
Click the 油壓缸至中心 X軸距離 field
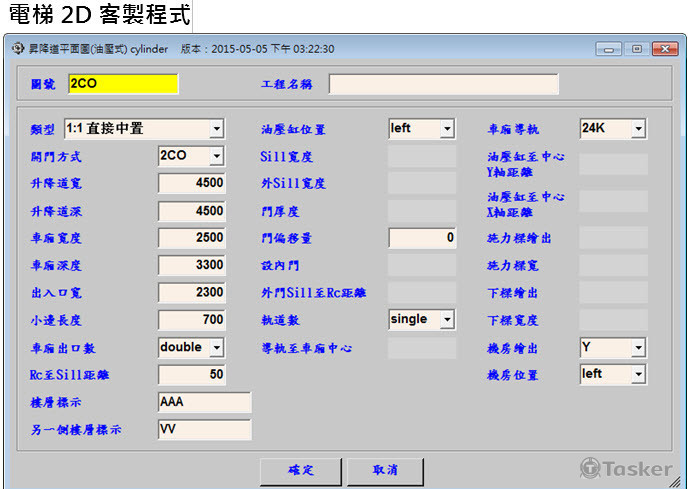613,201
